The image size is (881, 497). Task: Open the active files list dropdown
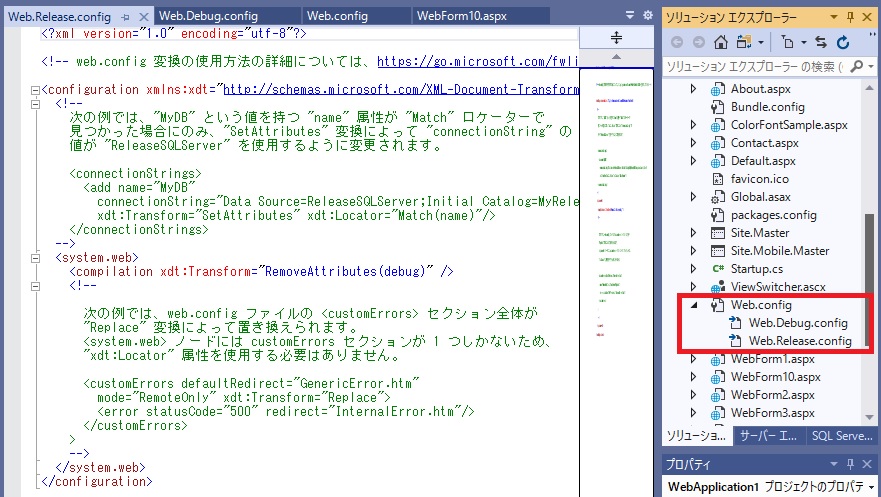point(630,15)
